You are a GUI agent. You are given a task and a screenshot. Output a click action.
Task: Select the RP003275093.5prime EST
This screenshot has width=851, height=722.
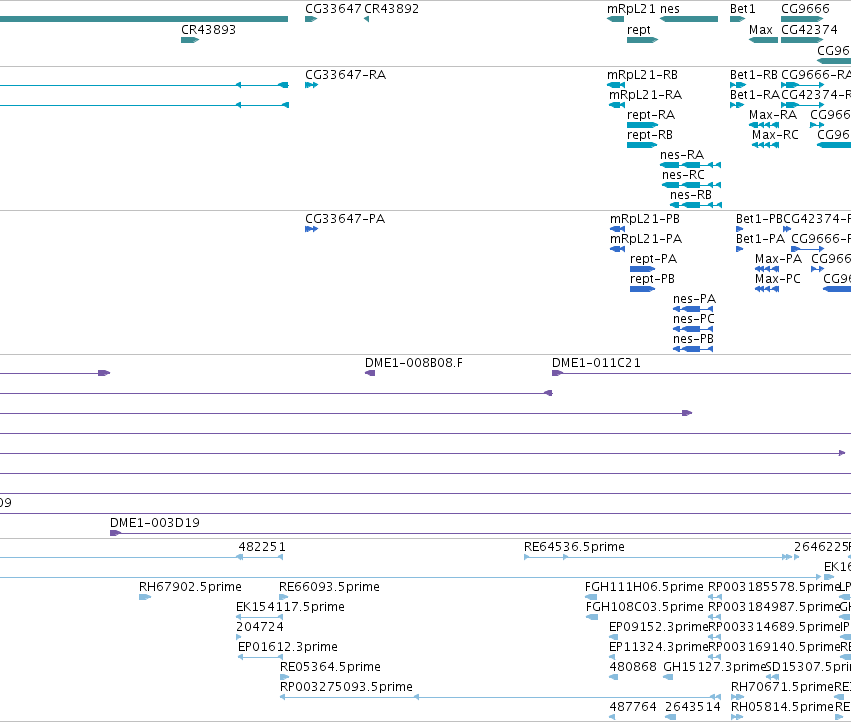tap(500, 697)
